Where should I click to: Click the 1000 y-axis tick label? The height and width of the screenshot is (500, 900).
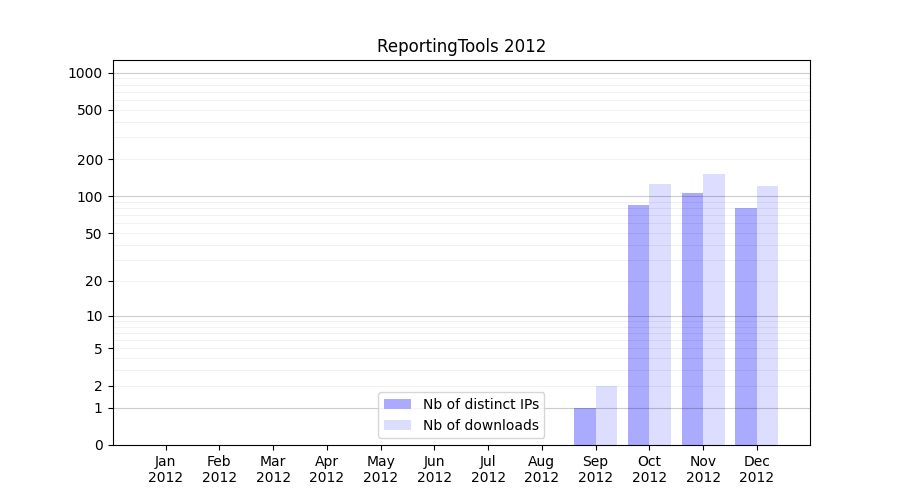pyautogui.click(x=85, y=73)
